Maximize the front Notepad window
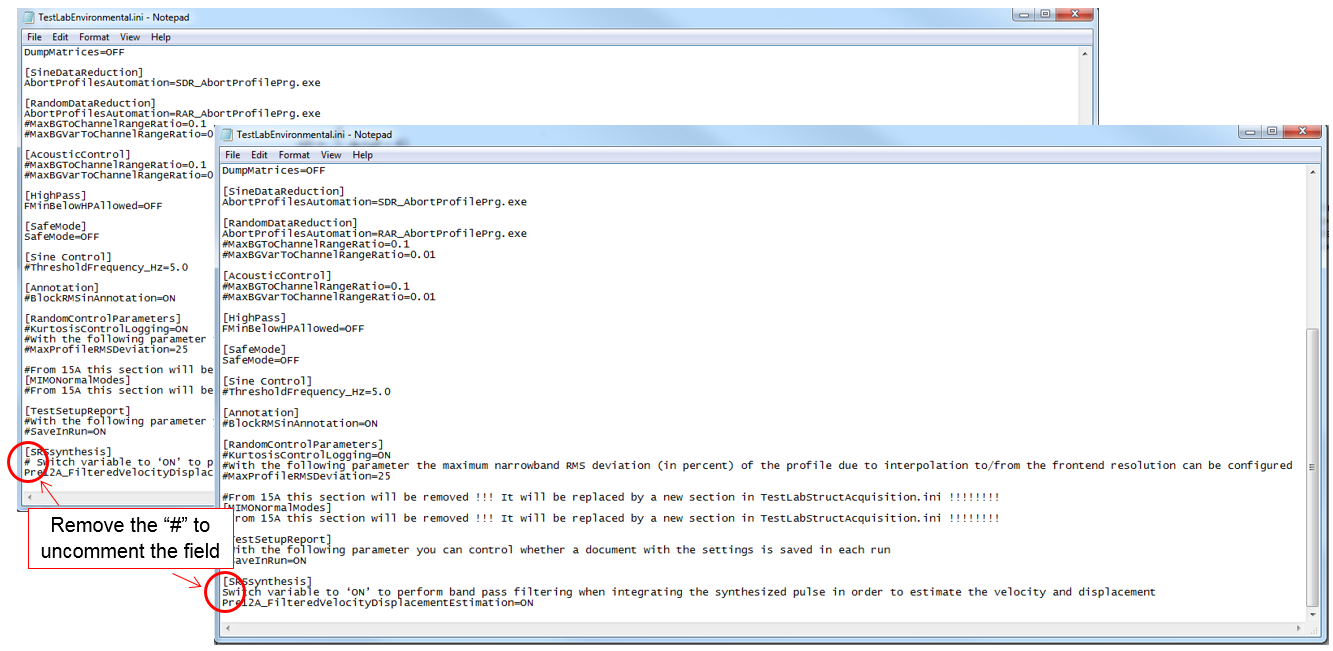The width and height of the screenshot is (1333, 651). [1271, 132]
